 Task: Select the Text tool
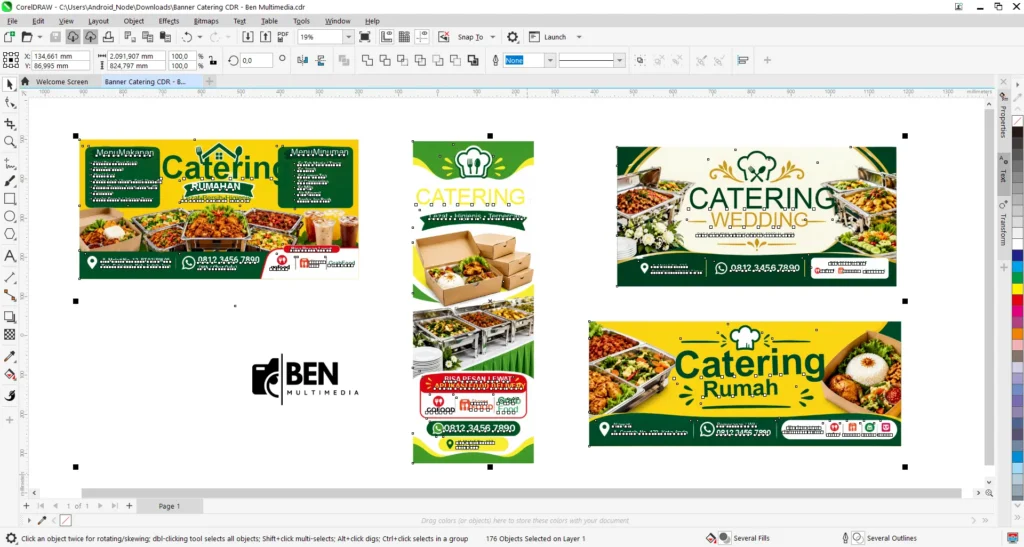[10, 256]
